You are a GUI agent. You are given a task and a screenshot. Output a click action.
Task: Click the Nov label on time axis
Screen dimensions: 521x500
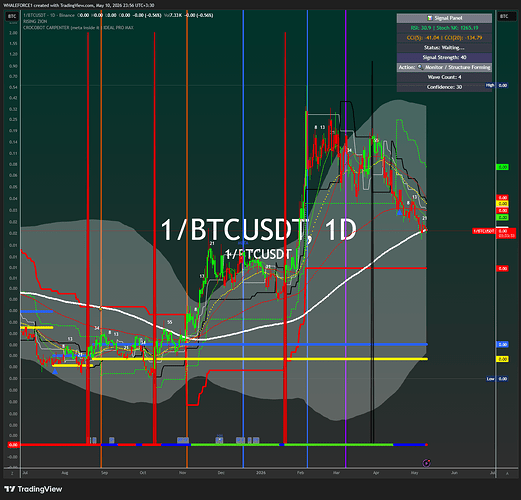click(x=182, y=473)
